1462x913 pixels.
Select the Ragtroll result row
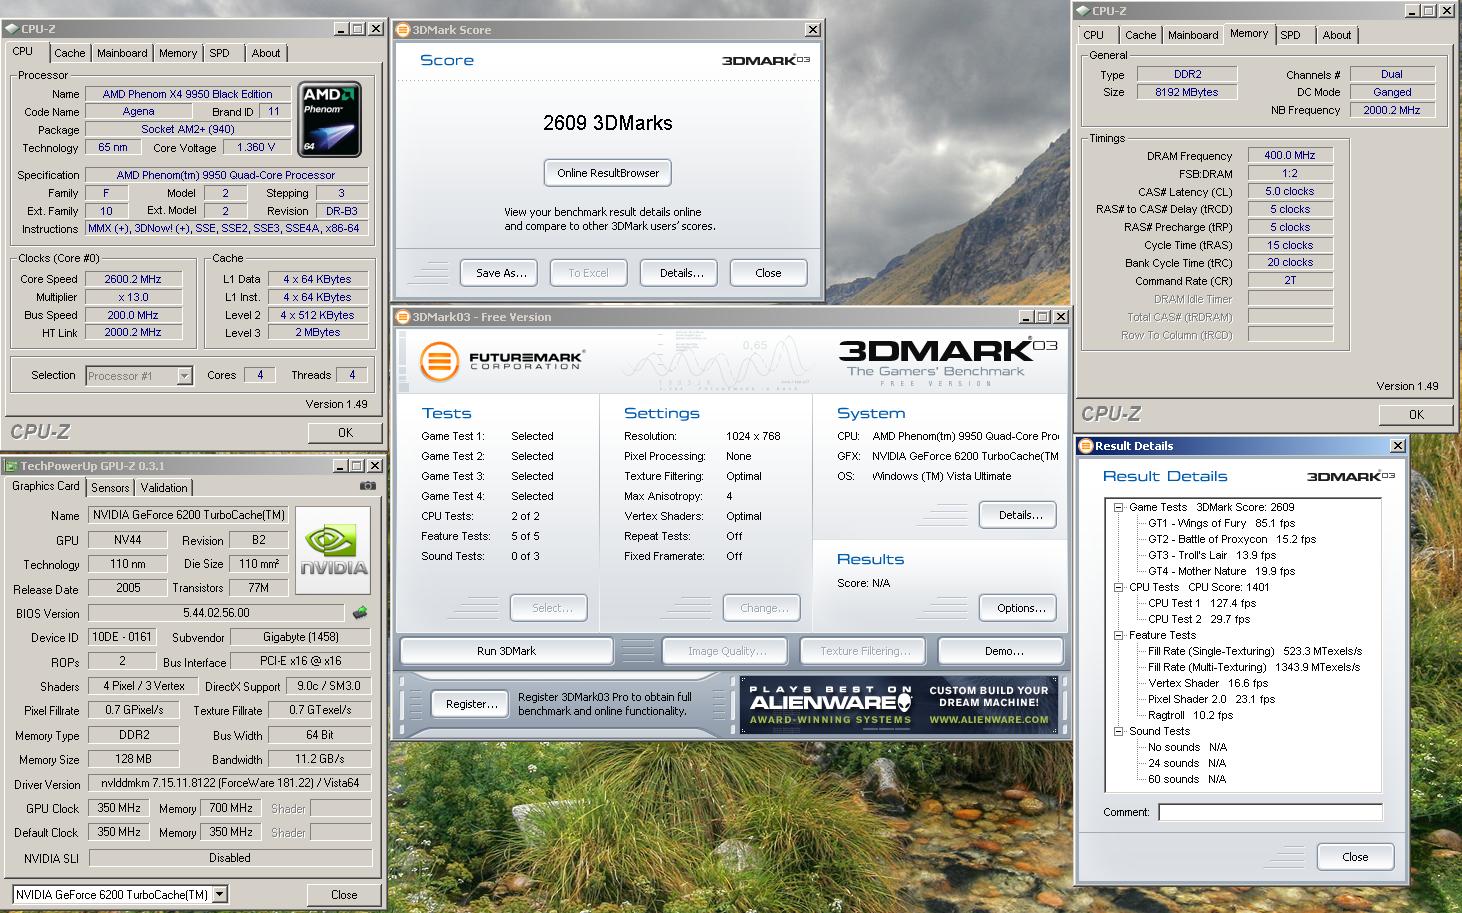[1190, 715]
